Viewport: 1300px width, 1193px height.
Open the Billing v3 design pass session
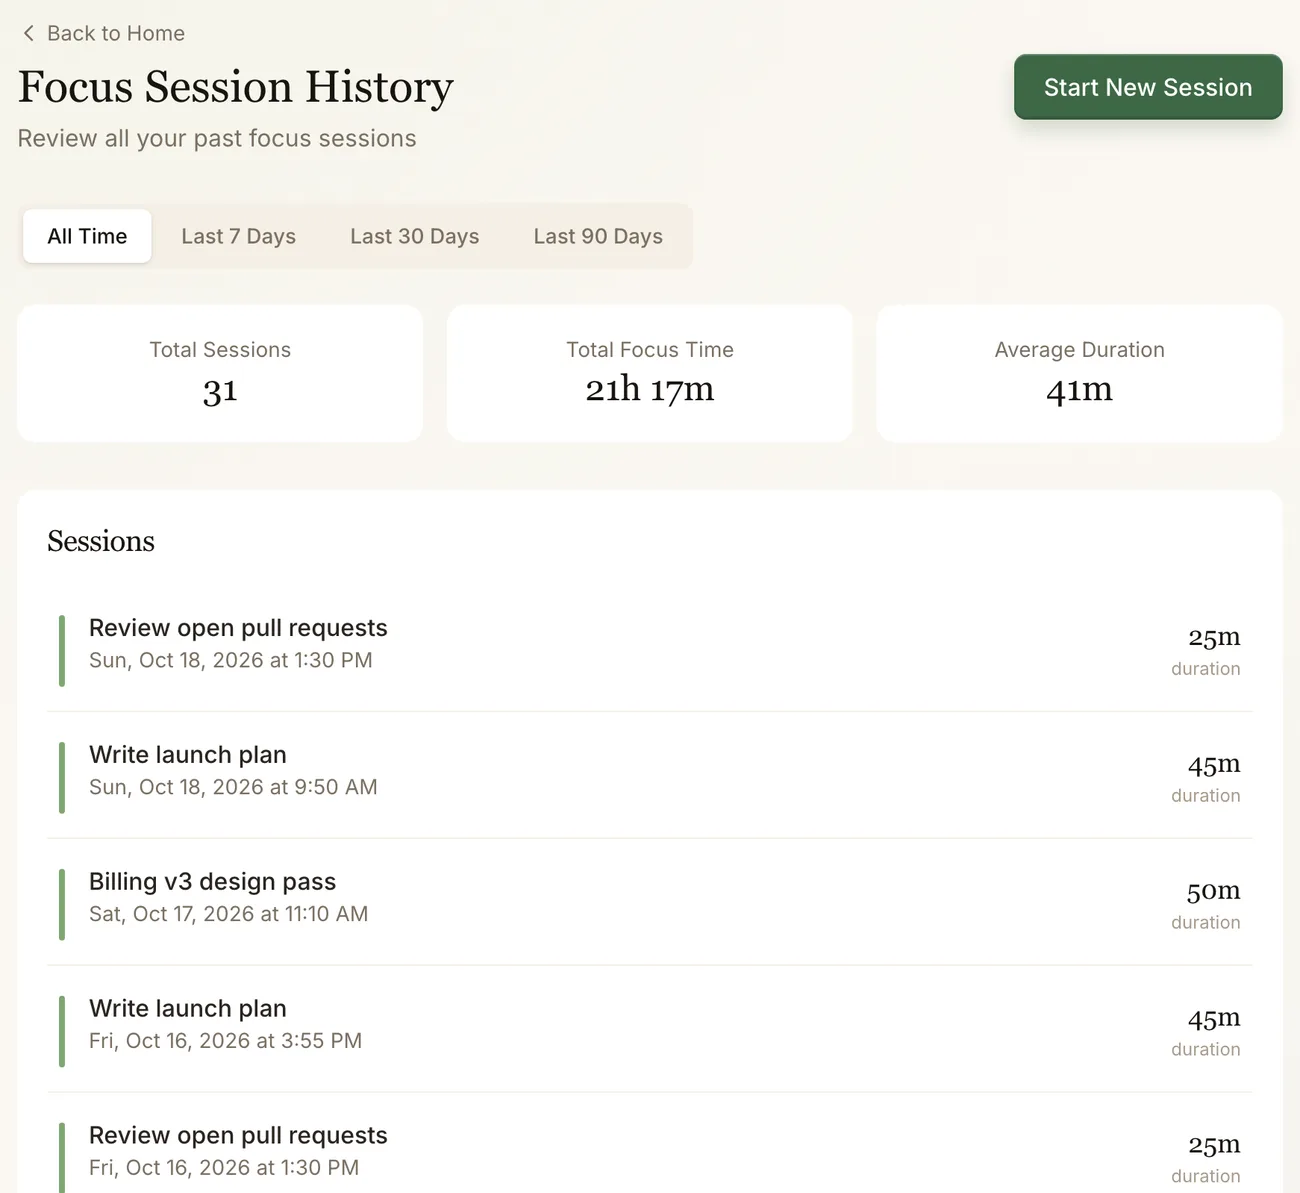pos(650,903)
